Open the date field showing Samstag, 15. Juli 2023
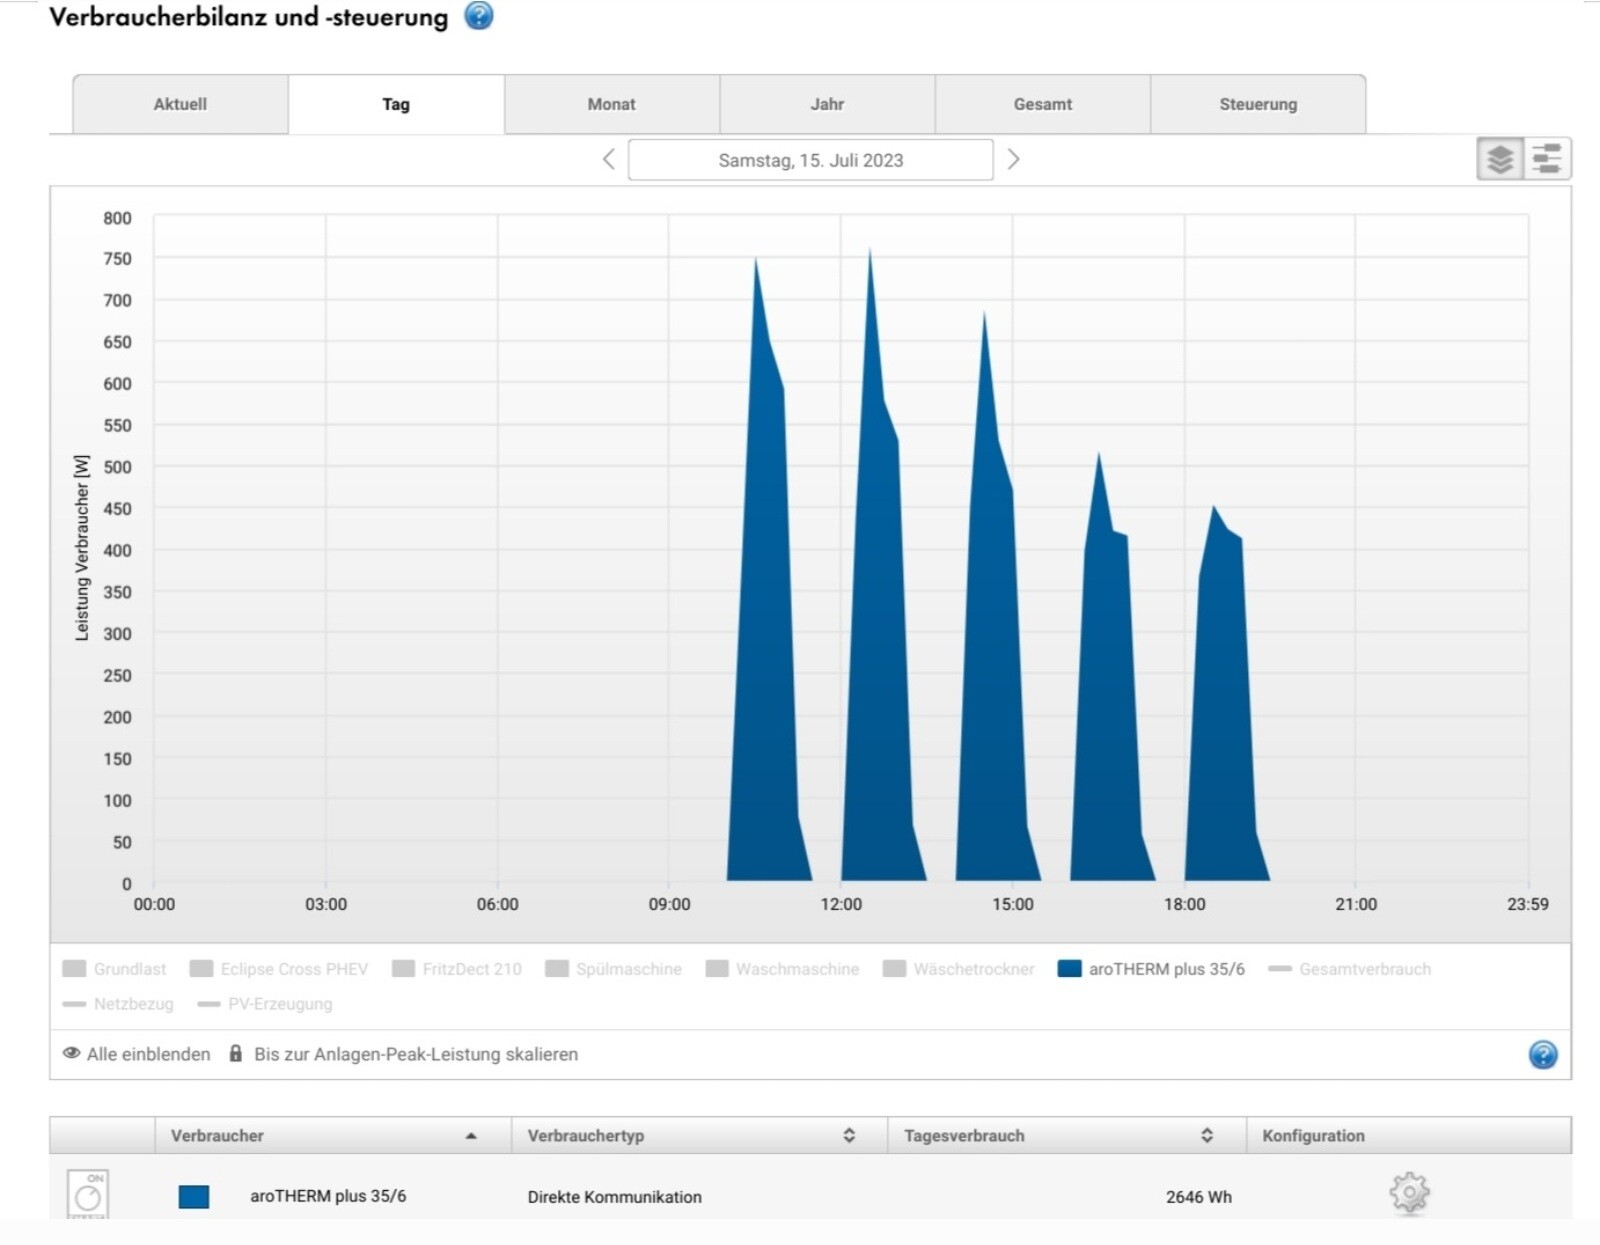Screen dimensions: 1600x1245 (810, 160)
